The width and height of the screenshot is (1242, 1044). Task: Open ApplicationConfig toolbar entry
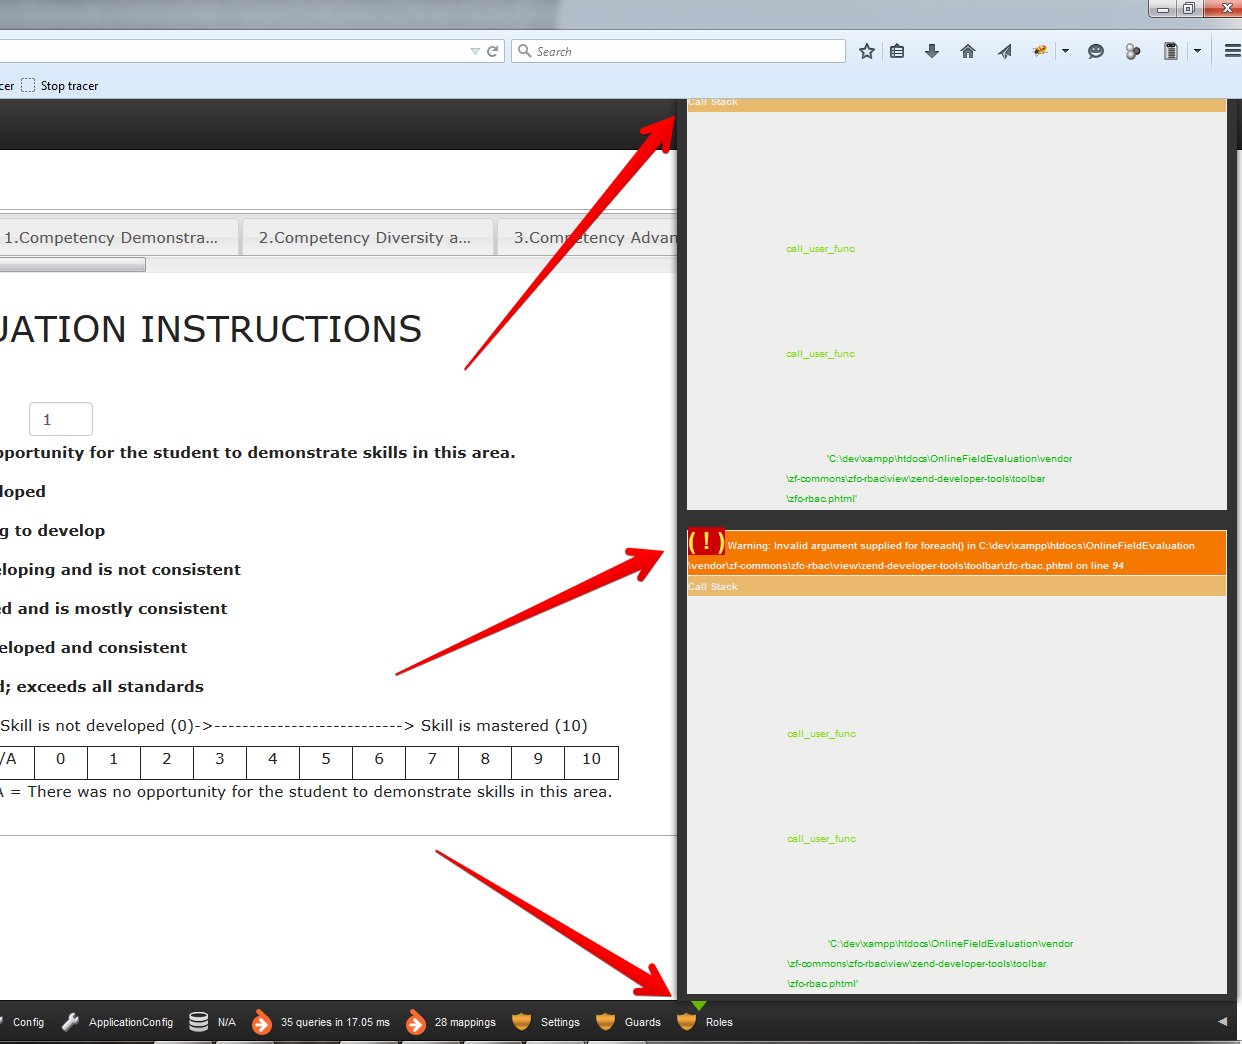(131, 1022)
